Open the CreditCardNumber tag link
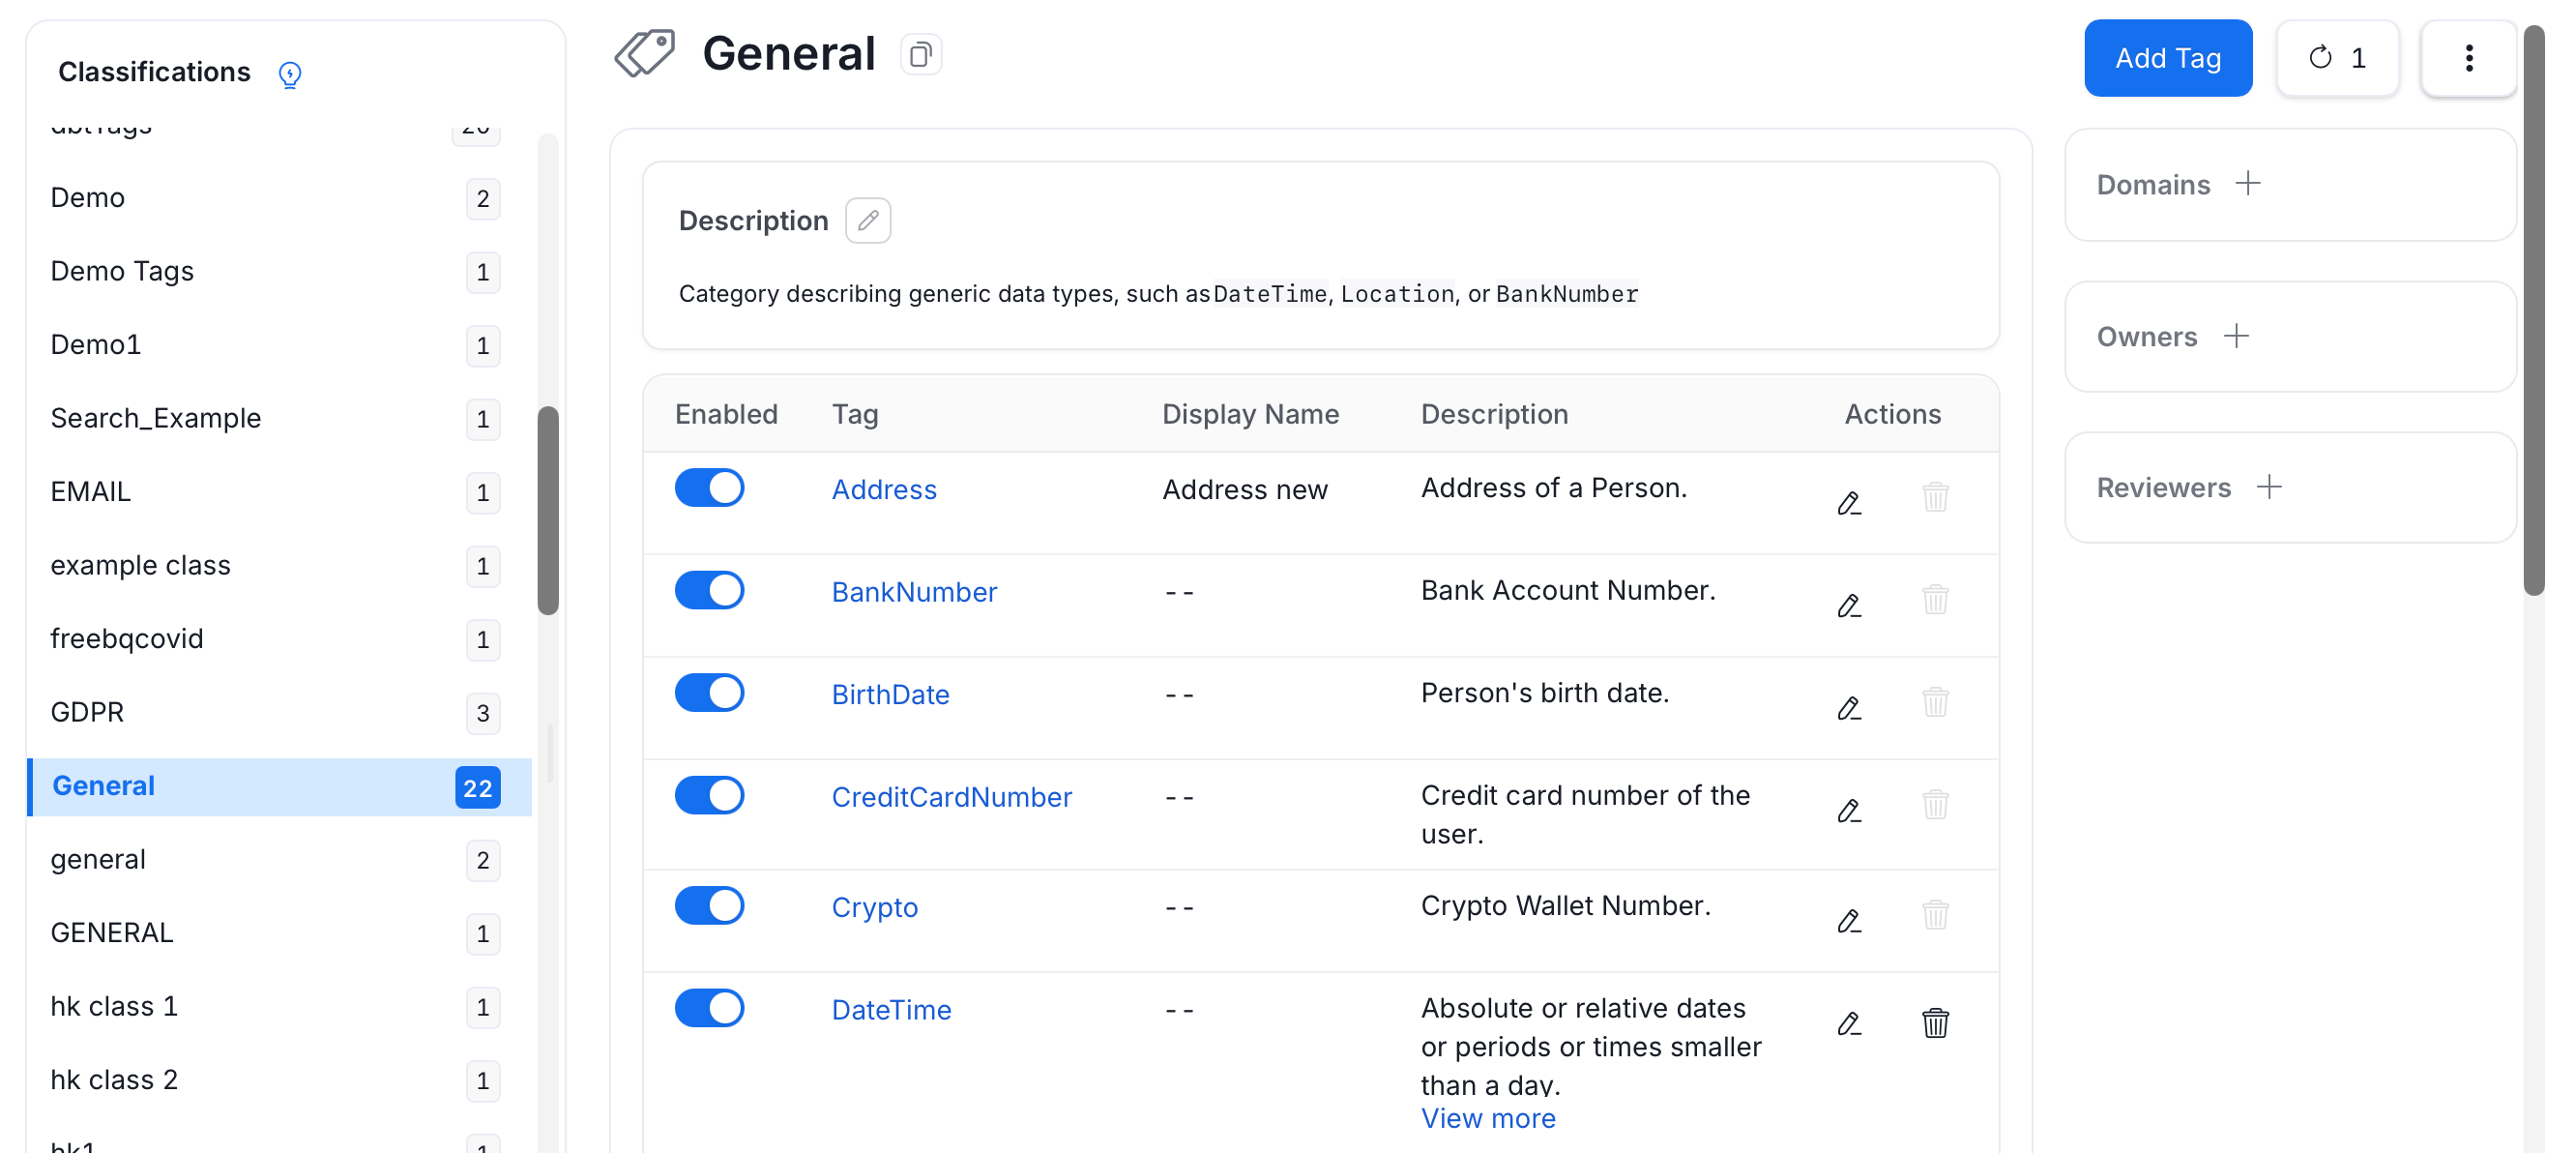 [x=951, y=797]
